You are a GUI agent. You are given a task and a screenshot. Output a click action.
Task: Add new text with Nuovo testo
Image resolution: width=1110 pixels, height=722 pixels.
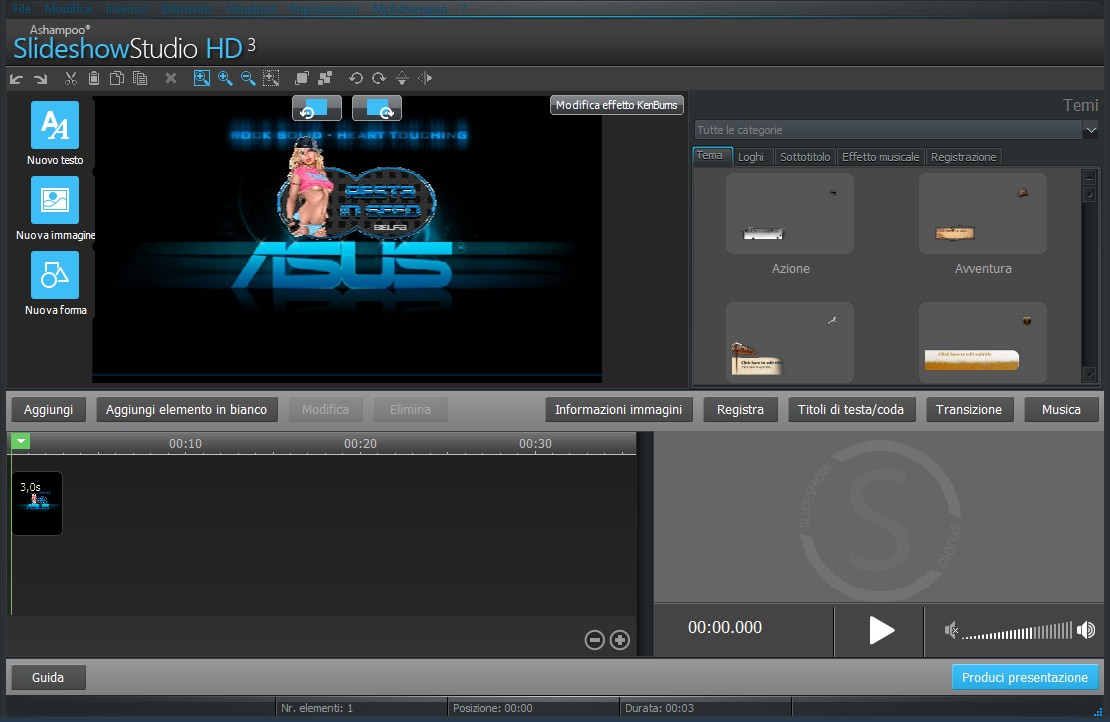[55, 134]
